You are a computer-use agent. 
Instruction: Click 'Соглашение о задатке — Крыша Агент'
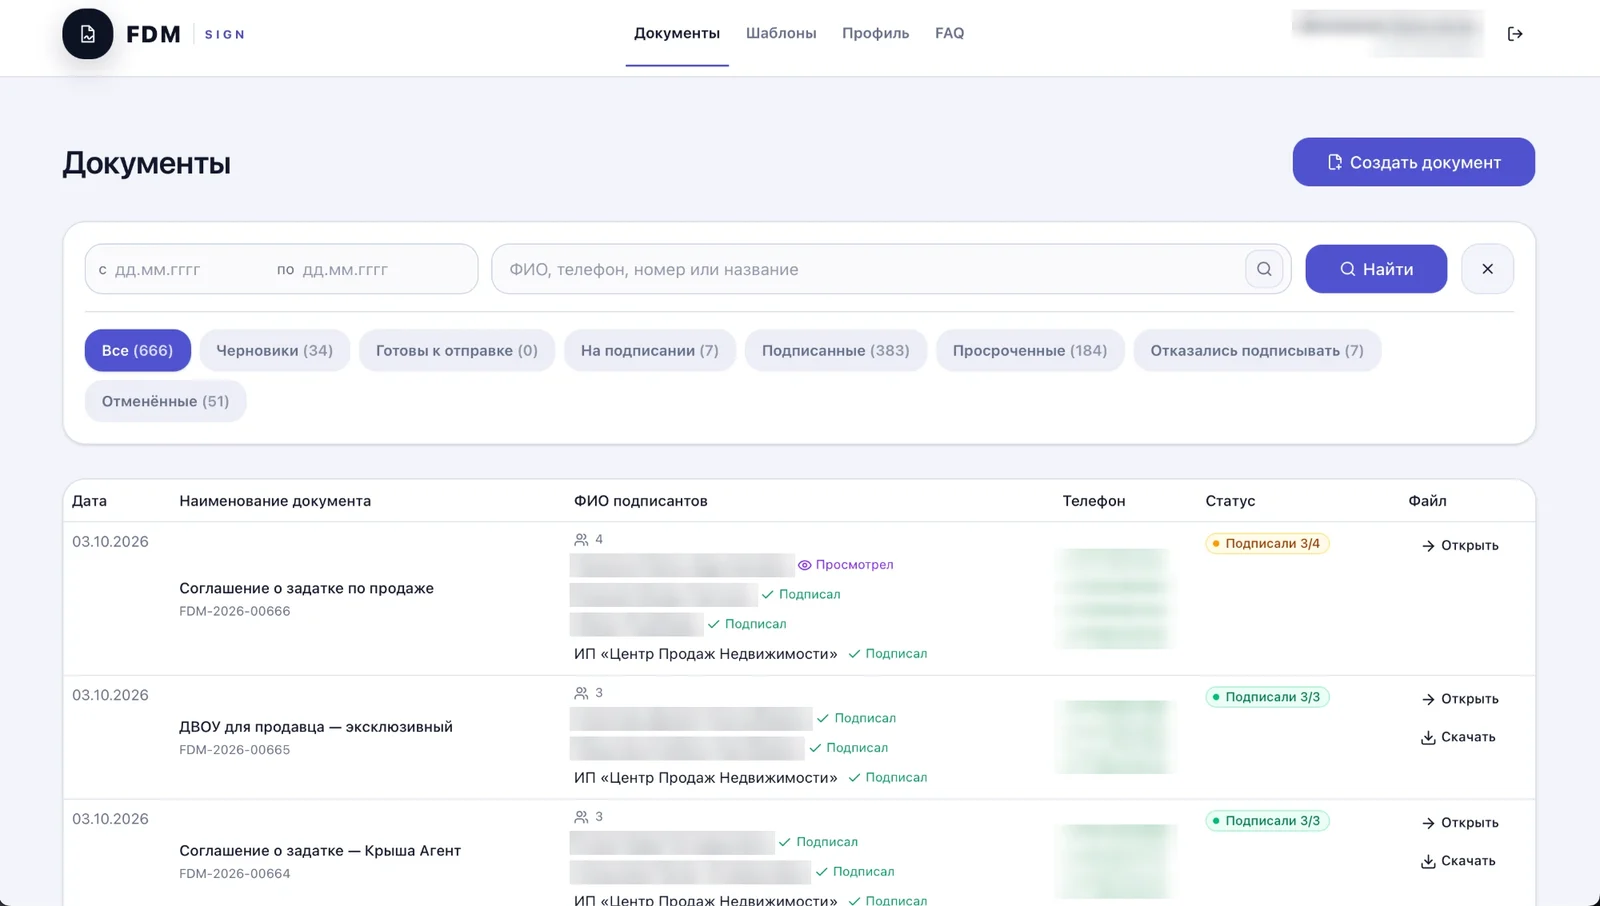[320, 851]
